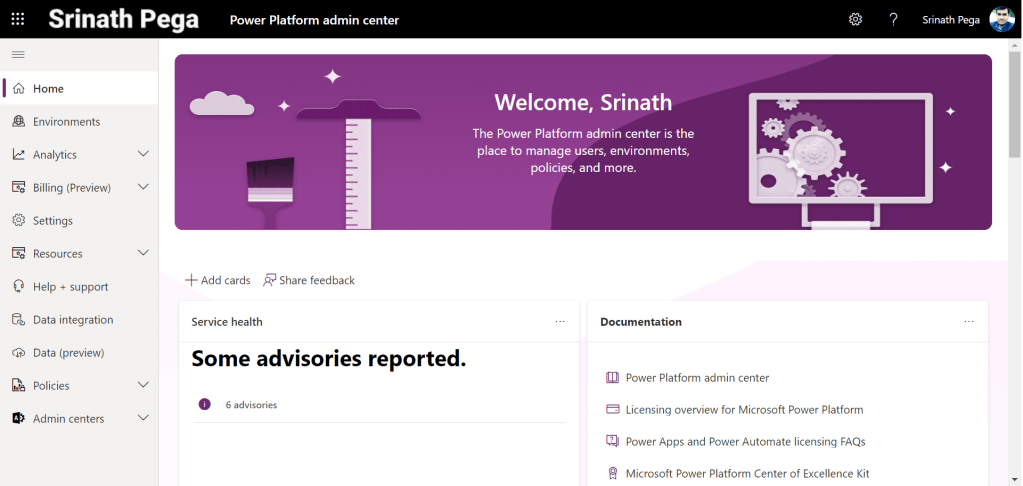Screen dimensions: 1023x486
Task: Open the app launcher waffle icon
Action: pyautogui.click(x=18, y=19)
